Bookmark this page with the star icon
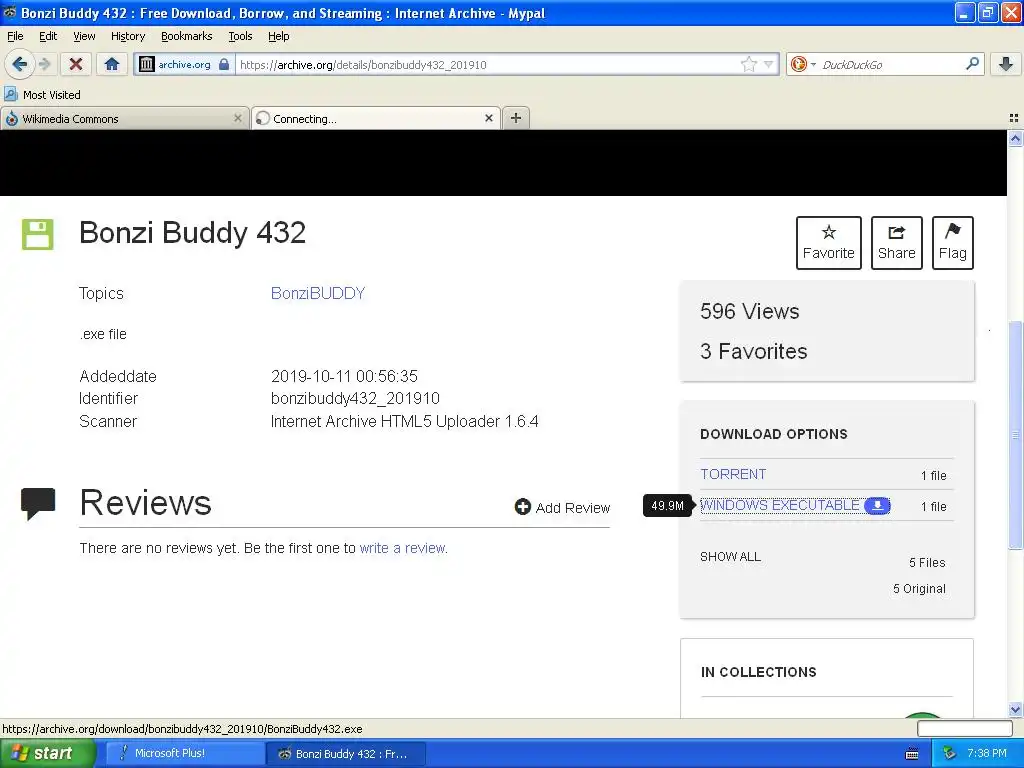This screenshot has width=1024, height=768. click(748, 64)
